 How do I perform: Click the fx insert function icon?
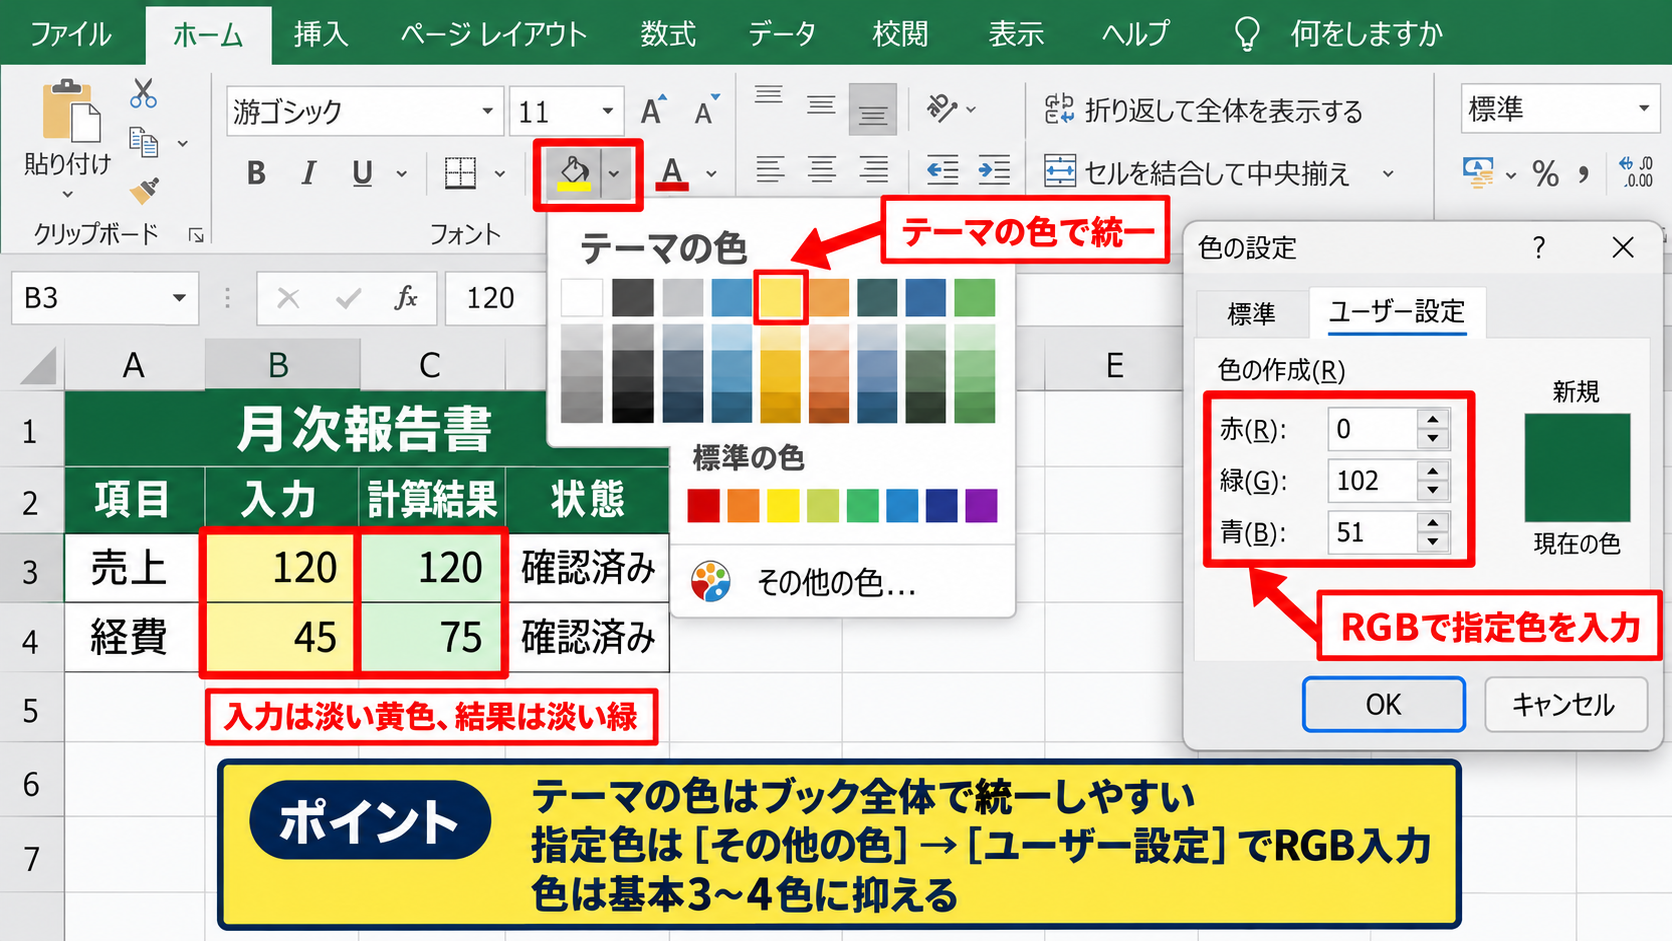(x=405, y=298)
